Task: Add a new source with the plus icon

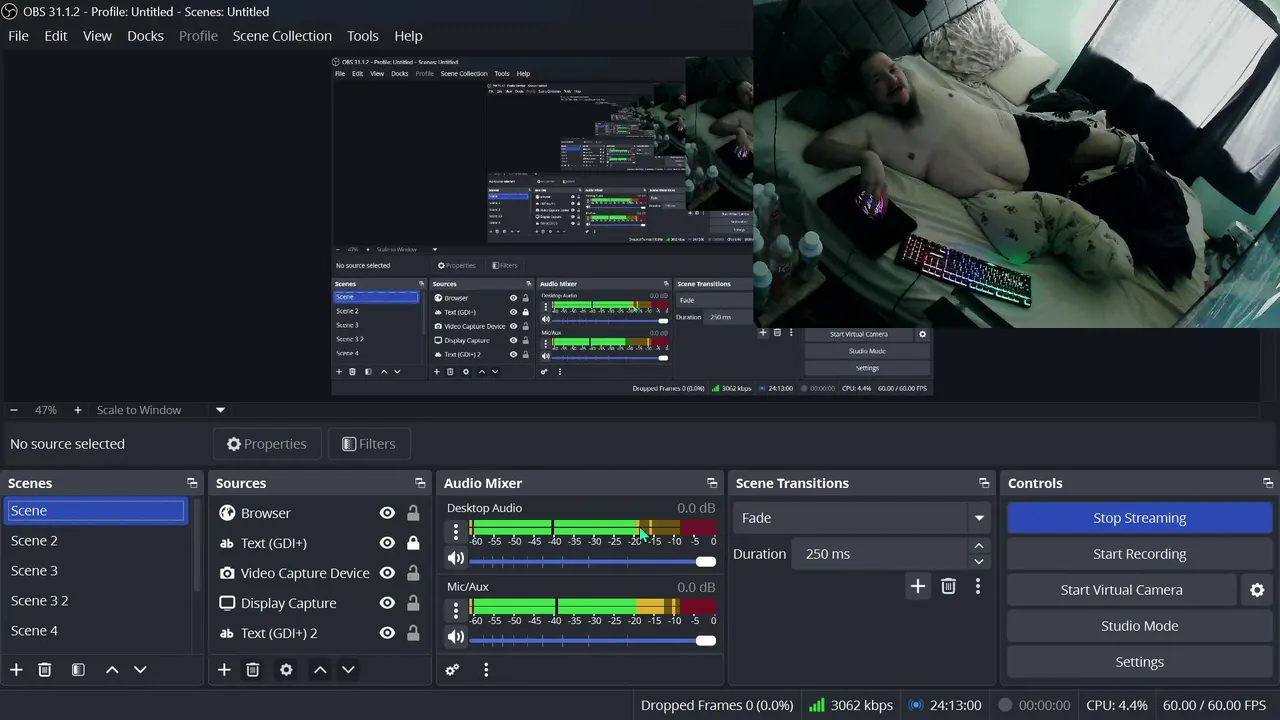Action: [224, 670]
